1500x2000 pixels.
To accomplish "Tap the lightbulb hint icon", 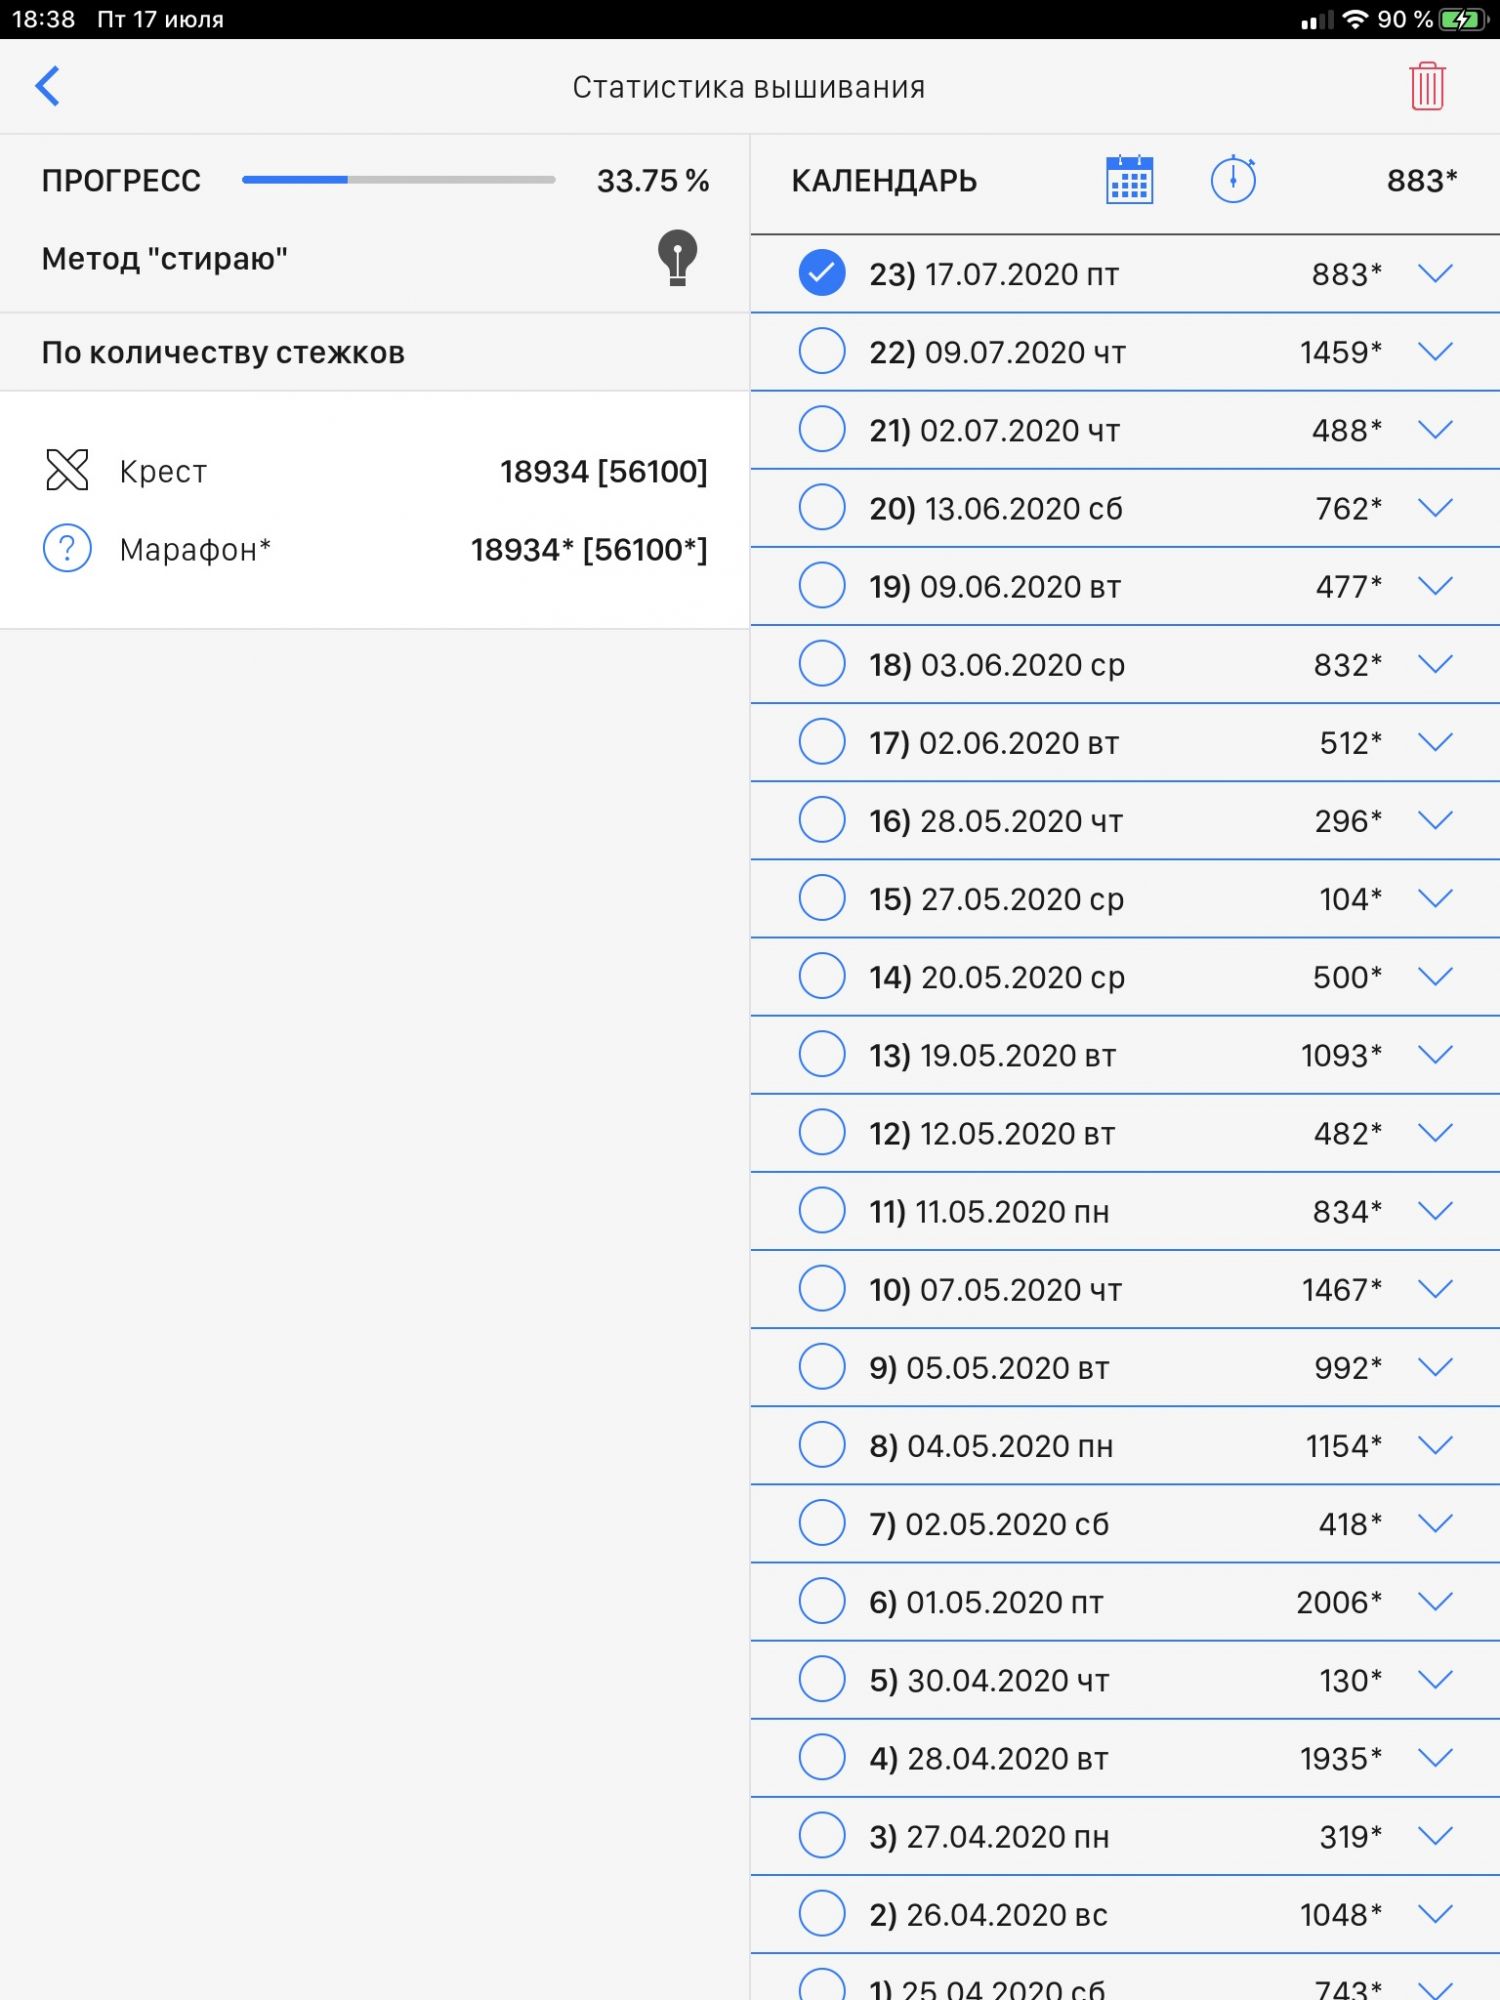I will pos(677,259).
